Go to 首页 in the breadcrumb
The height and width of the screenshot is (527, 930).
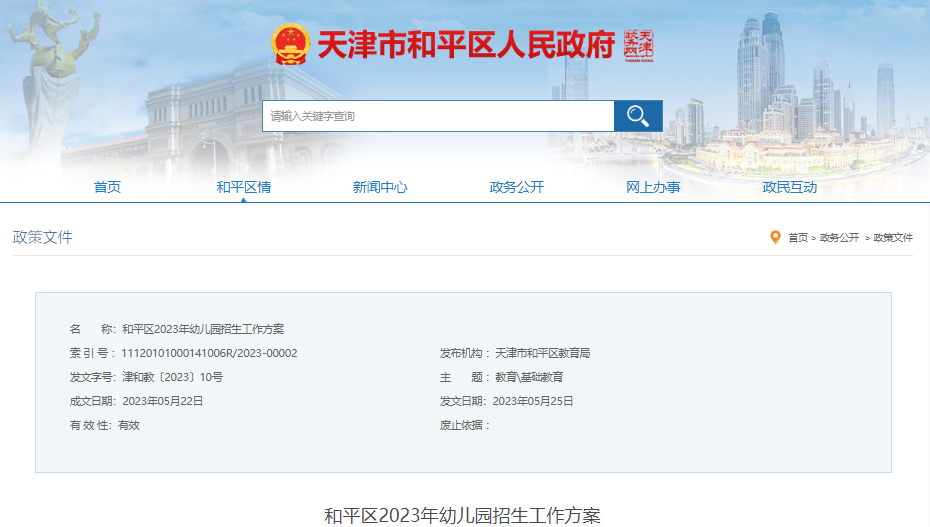(x=798, y=238)
